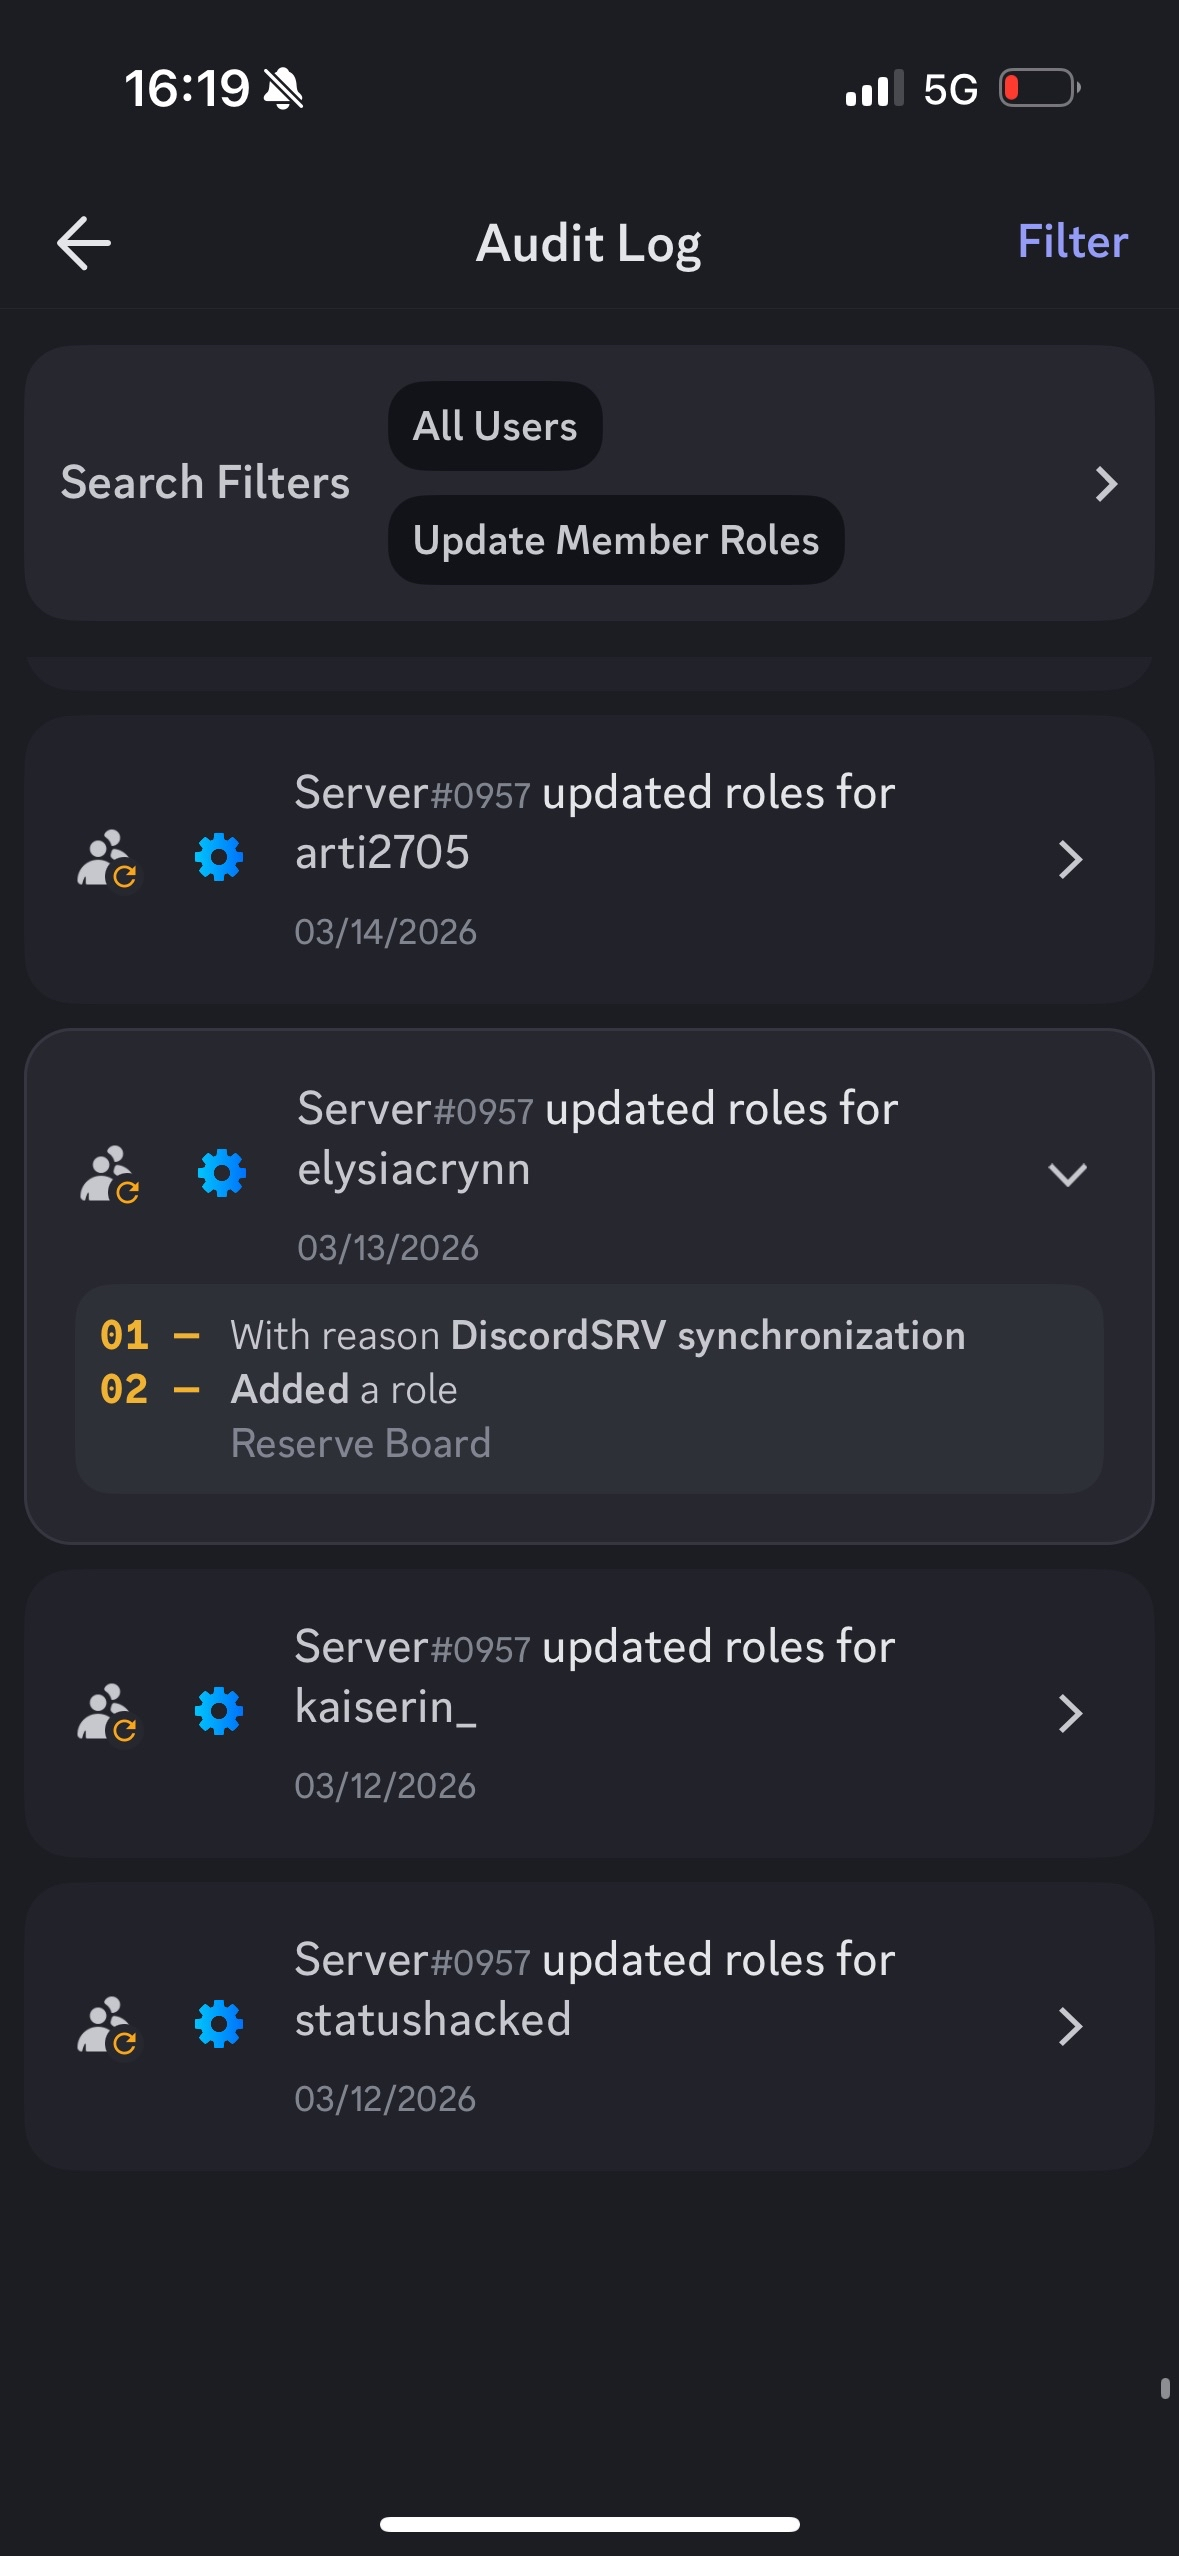Tap the back arrow icon
1179x2556 pixels.
[84, 243]
